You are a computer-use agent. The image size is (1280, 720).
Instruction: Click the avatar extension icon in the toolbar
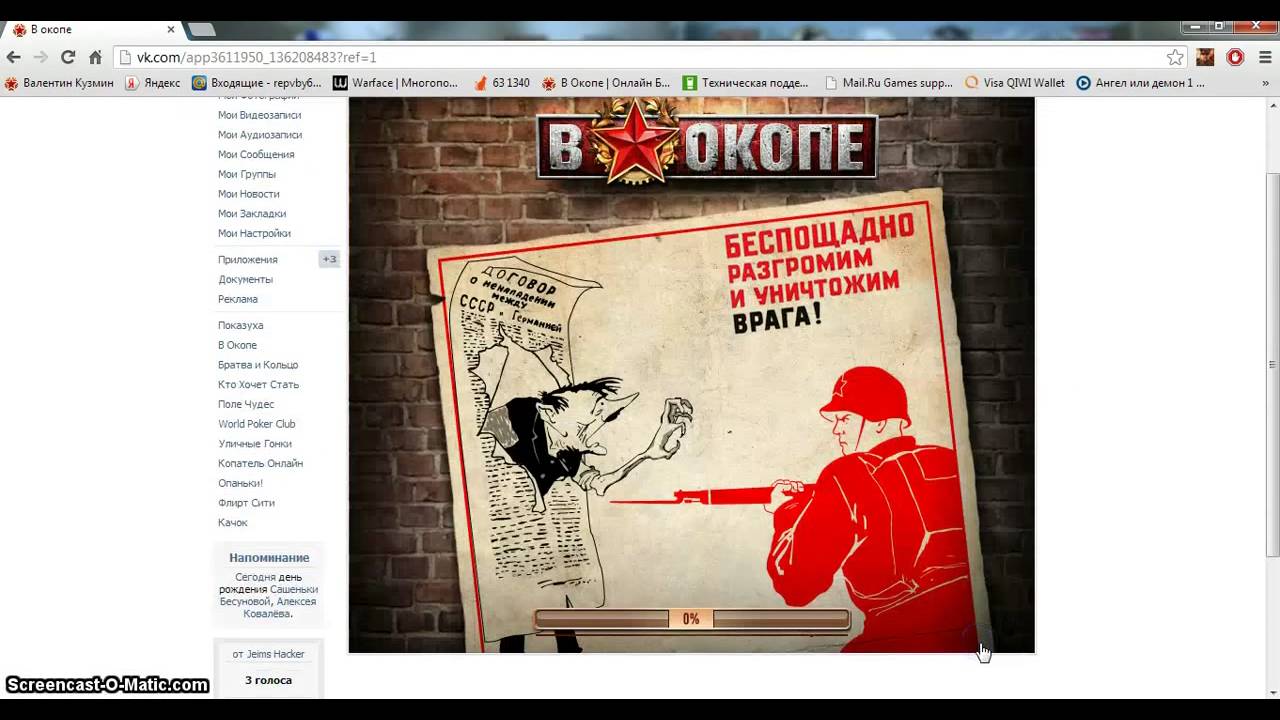(1205, 57)
